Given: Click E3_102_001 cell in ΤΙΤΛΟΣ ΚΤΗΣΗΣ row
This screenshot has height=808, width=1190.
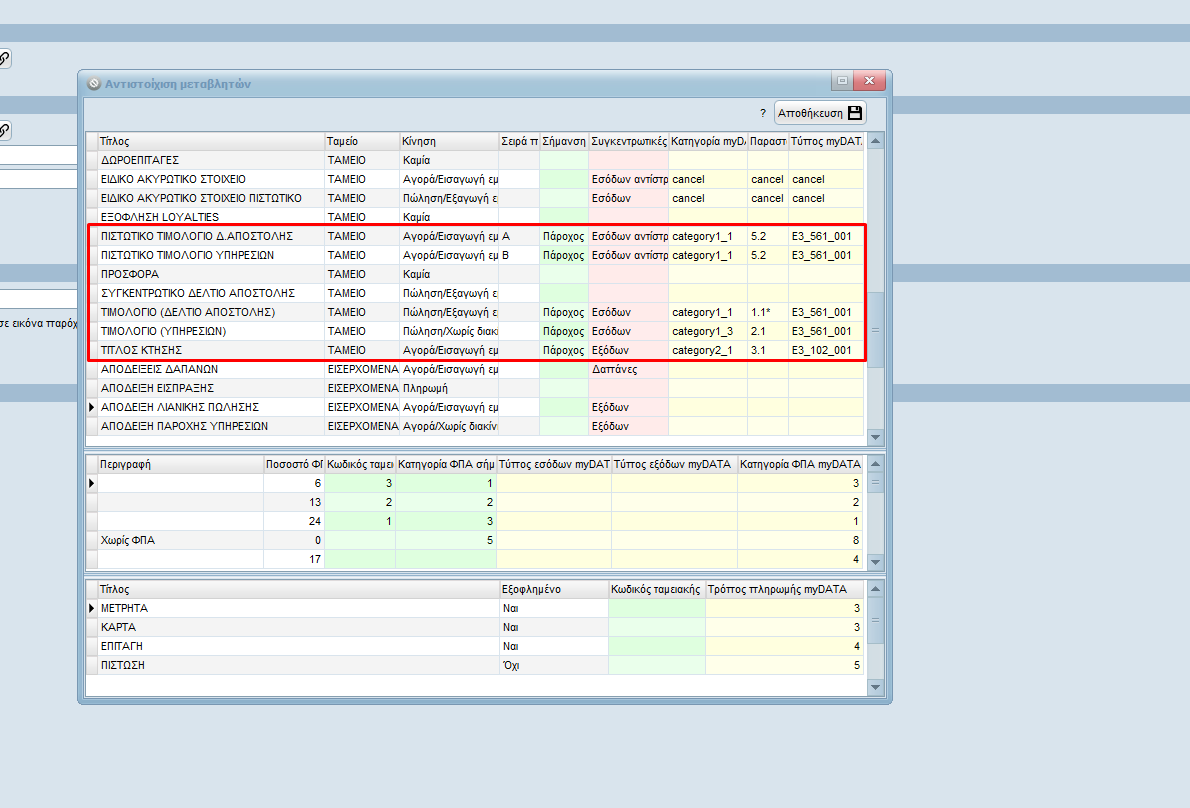Looking at the screenshot, I should (x=826, y=350).
